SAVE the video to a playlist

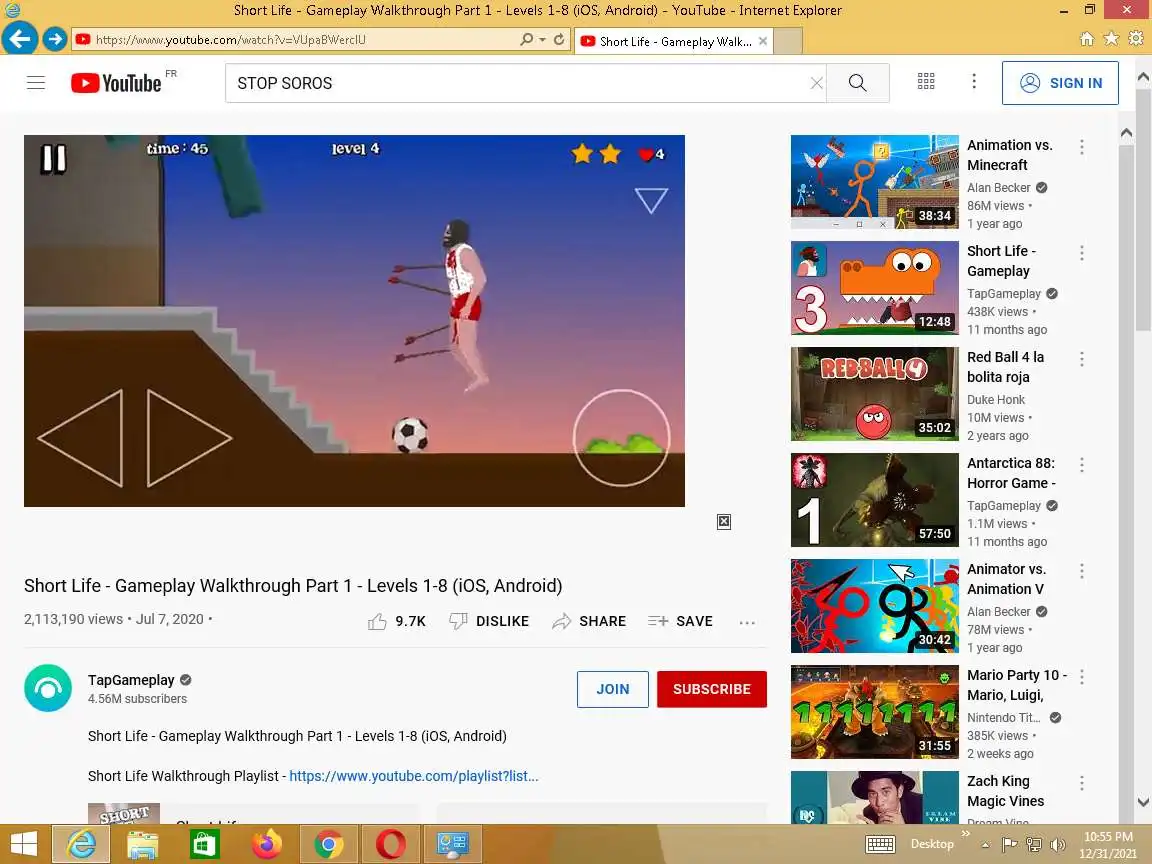coord(680,622)
